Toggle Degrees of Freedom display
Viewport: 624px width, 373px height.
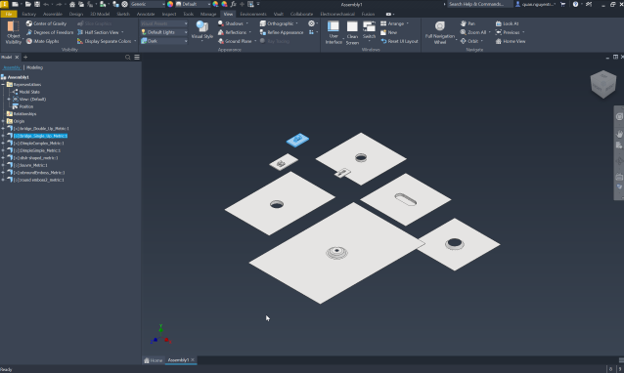[50, 32]
